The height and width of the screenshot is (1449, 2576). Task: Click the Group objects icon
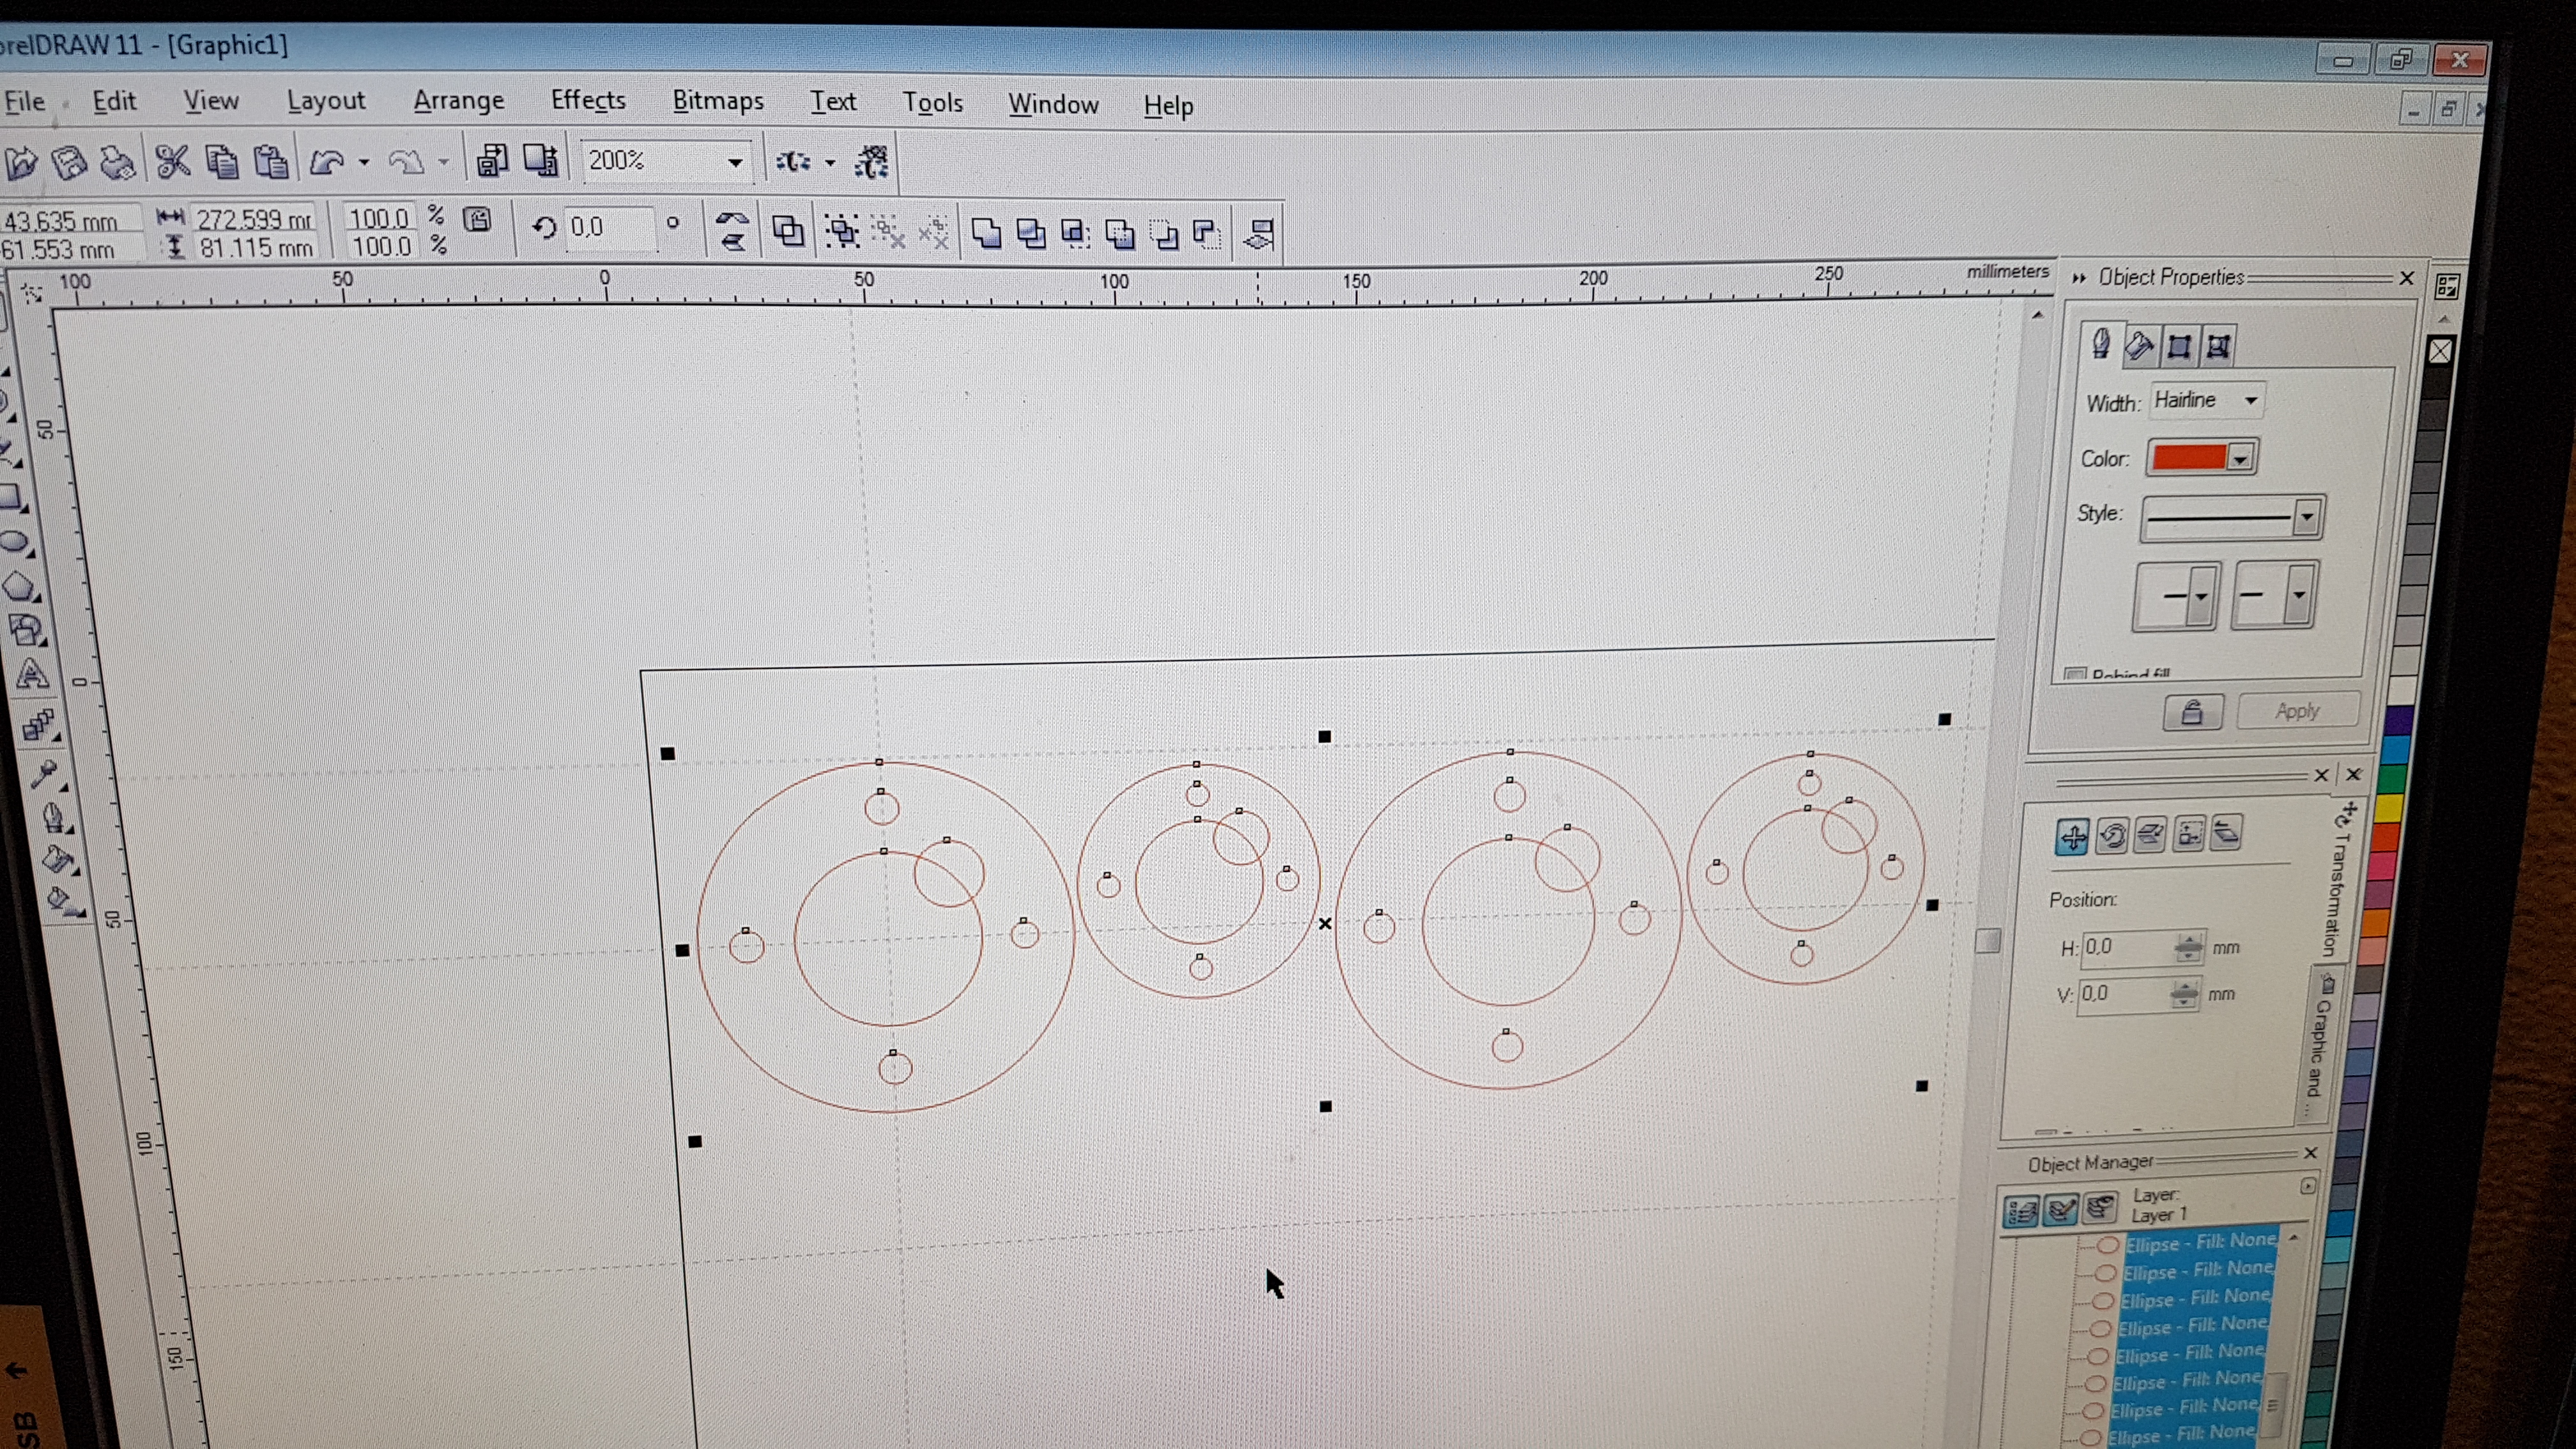(842, 232)
